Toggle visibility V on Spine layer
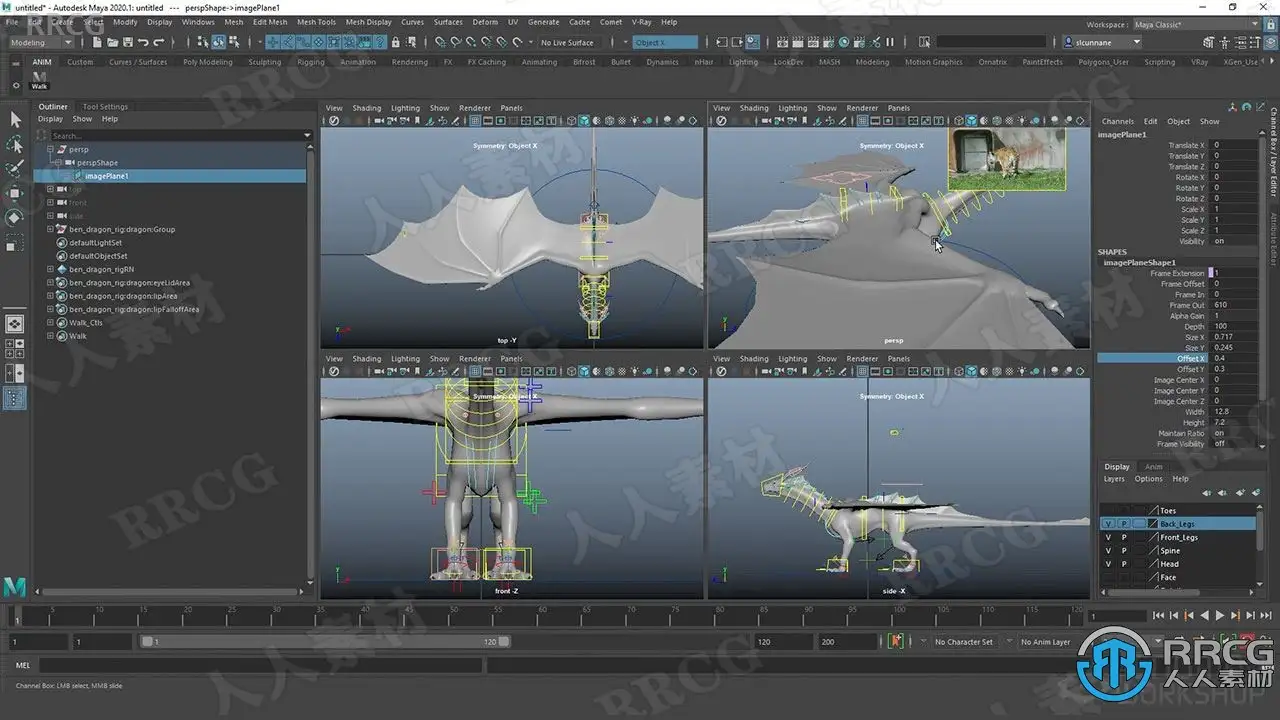1280x720 pixels. point(1107,551)
